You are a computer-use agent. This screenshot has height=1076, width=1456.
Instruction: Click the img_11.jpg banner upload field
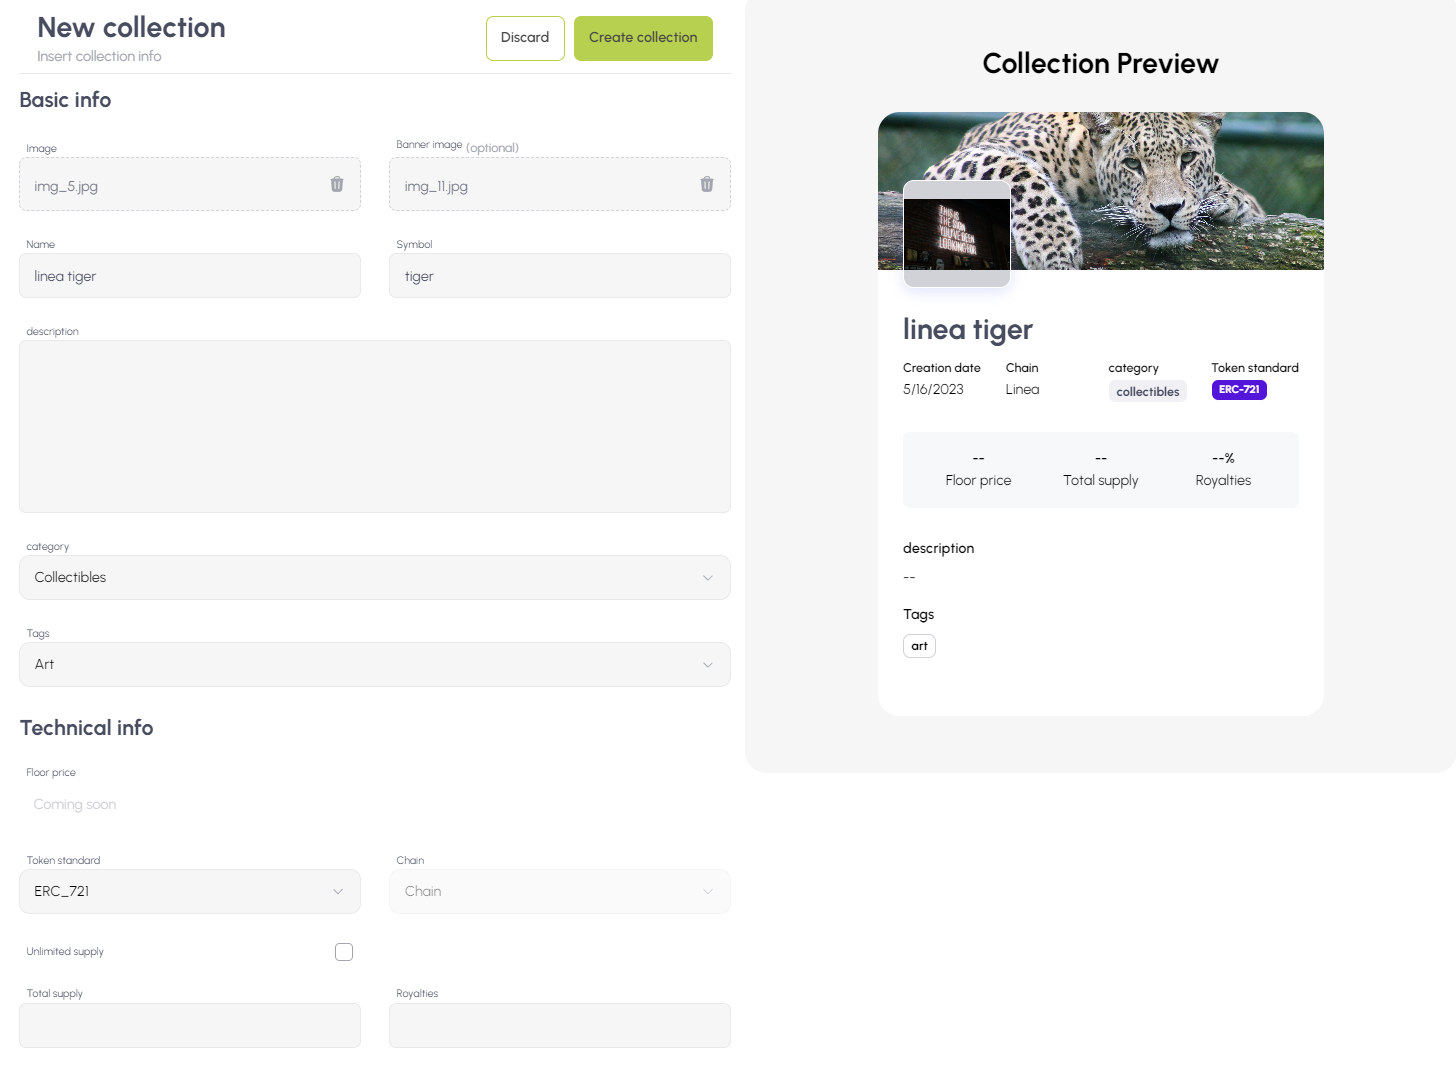560,184
